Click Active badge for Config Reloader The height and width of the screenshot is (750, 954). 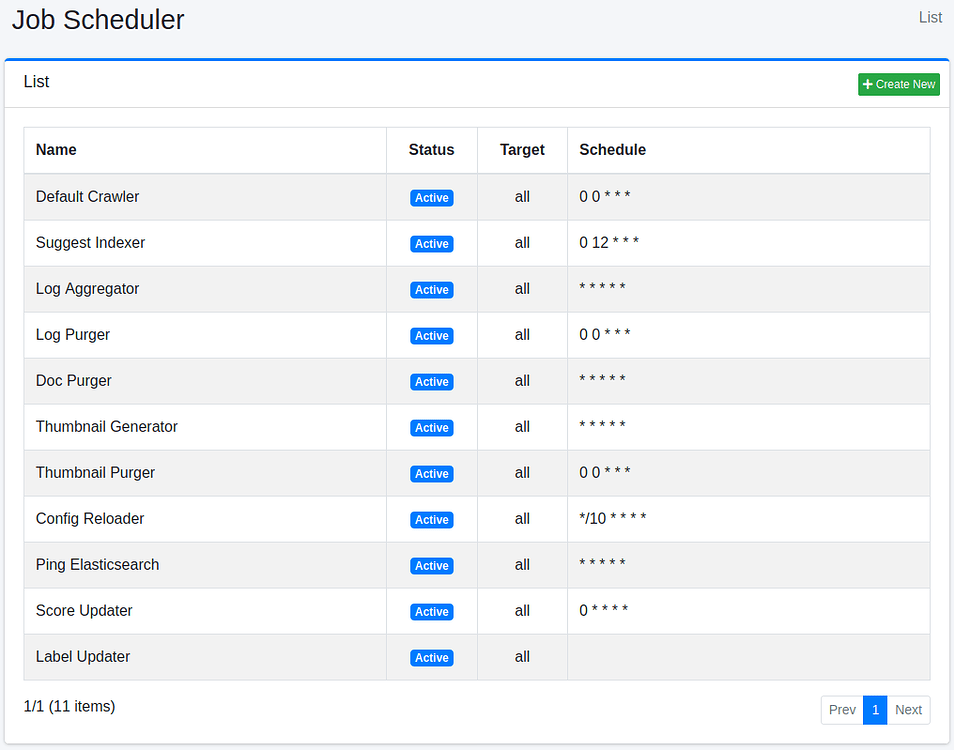pyautogui.click(x=432, y=520)
